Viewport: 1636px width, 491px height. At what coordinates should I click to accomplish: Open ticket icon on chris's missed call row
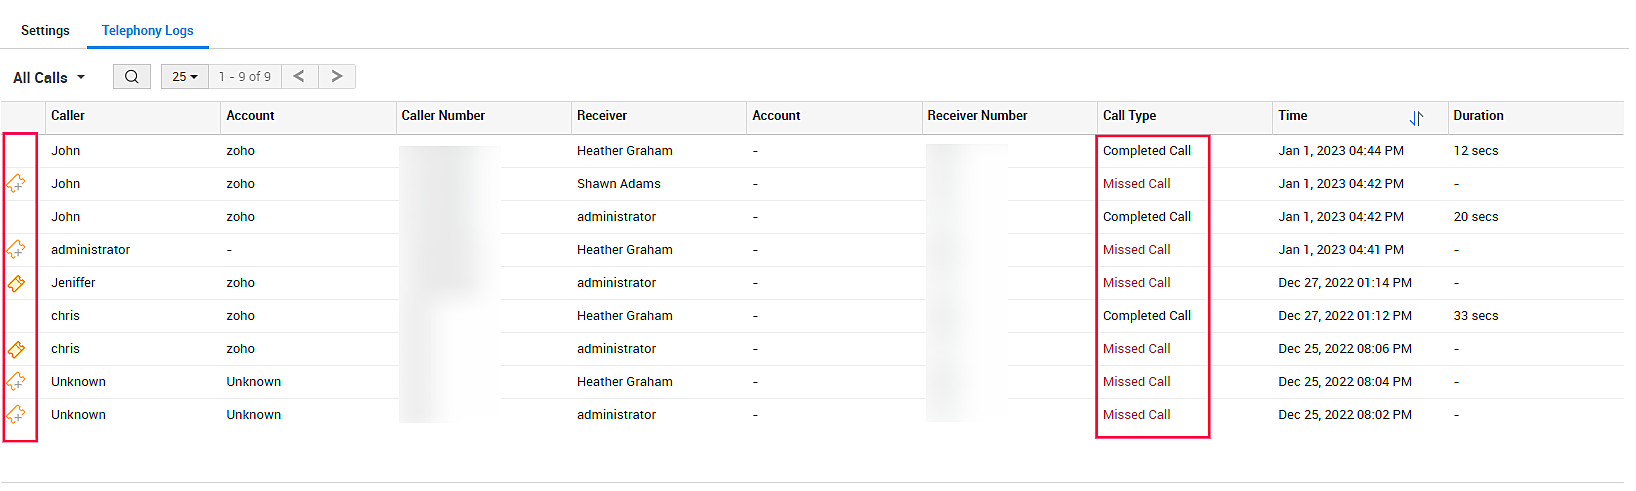tap(16, 349)
